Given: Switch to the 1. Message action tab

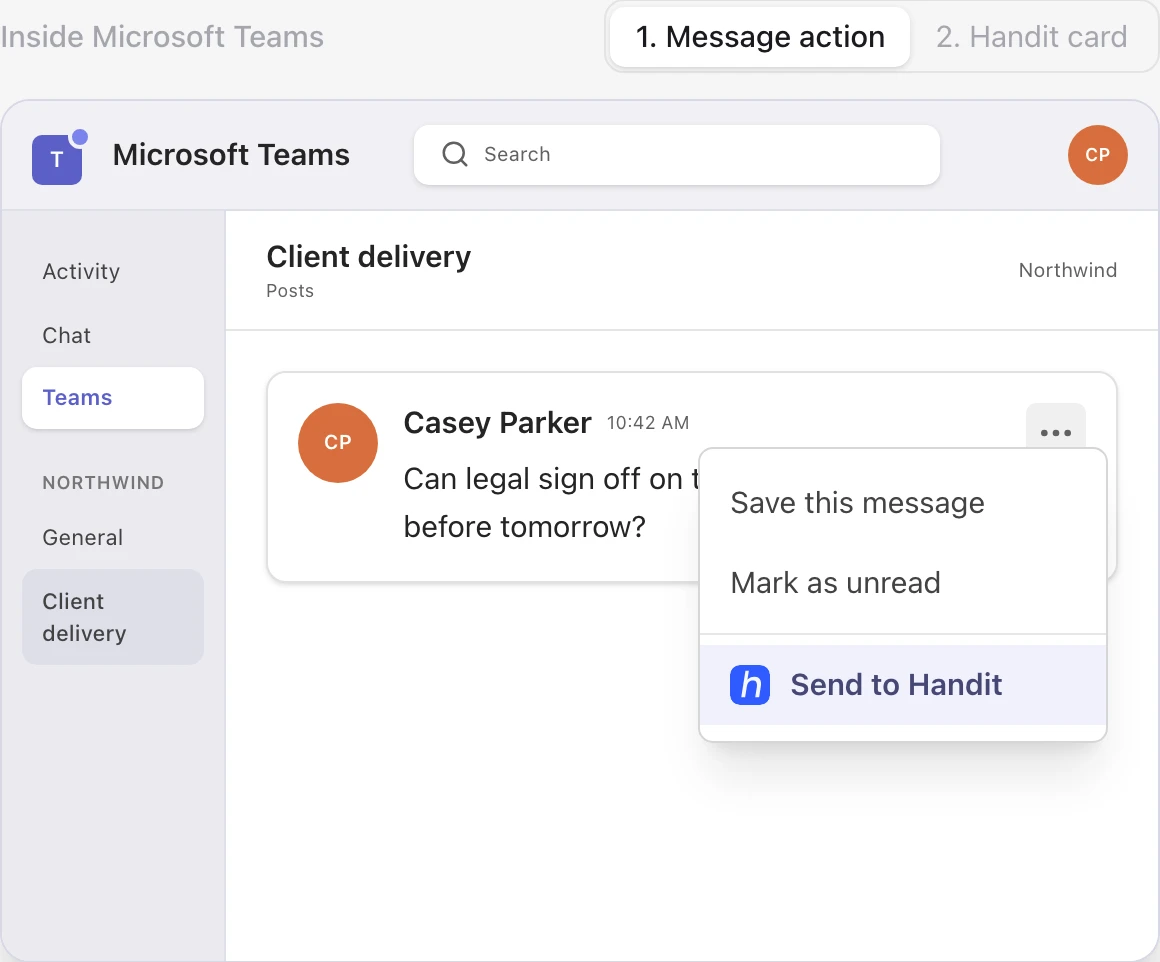Looking at the screenshot, I should pyautogui.click(x=760, y=37).
